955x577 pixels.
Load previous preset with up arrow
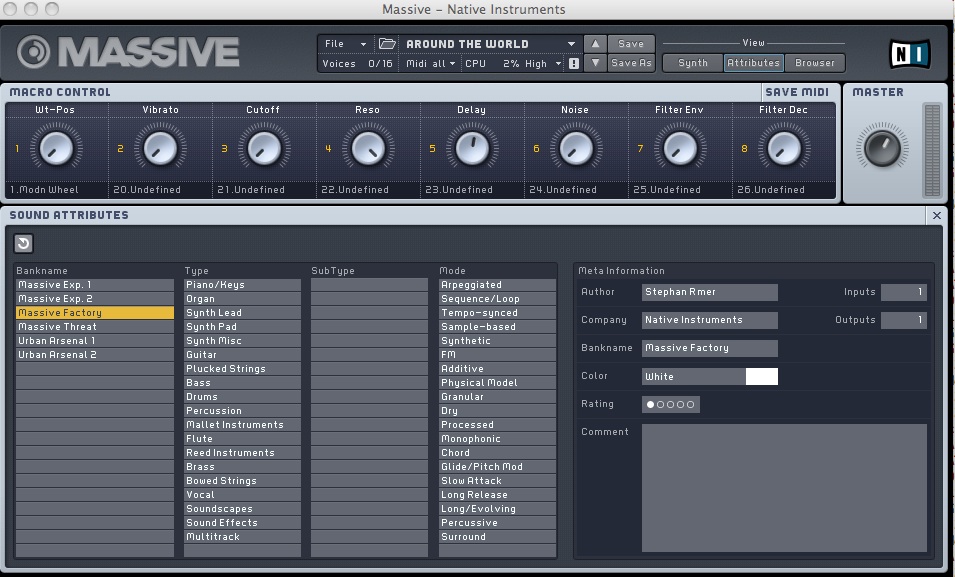coord(595,44)
